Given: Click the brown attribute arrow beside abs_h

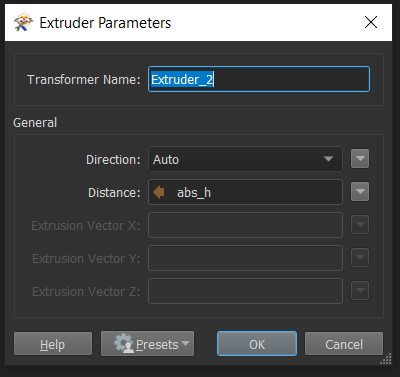Looking at the screenshot, I should [x=159, y=192].
